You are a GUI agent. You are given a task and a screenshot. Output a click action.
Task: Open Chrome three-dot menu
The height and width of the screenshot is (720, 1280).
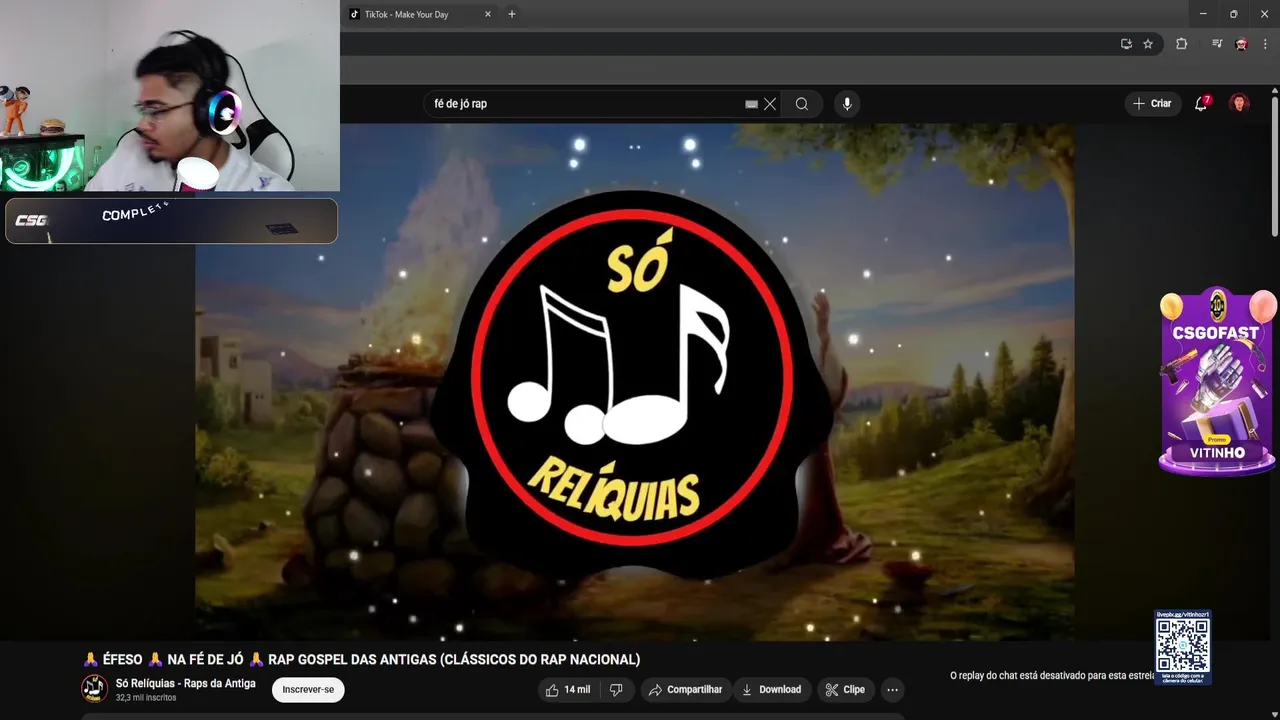tap(1265, 44)
